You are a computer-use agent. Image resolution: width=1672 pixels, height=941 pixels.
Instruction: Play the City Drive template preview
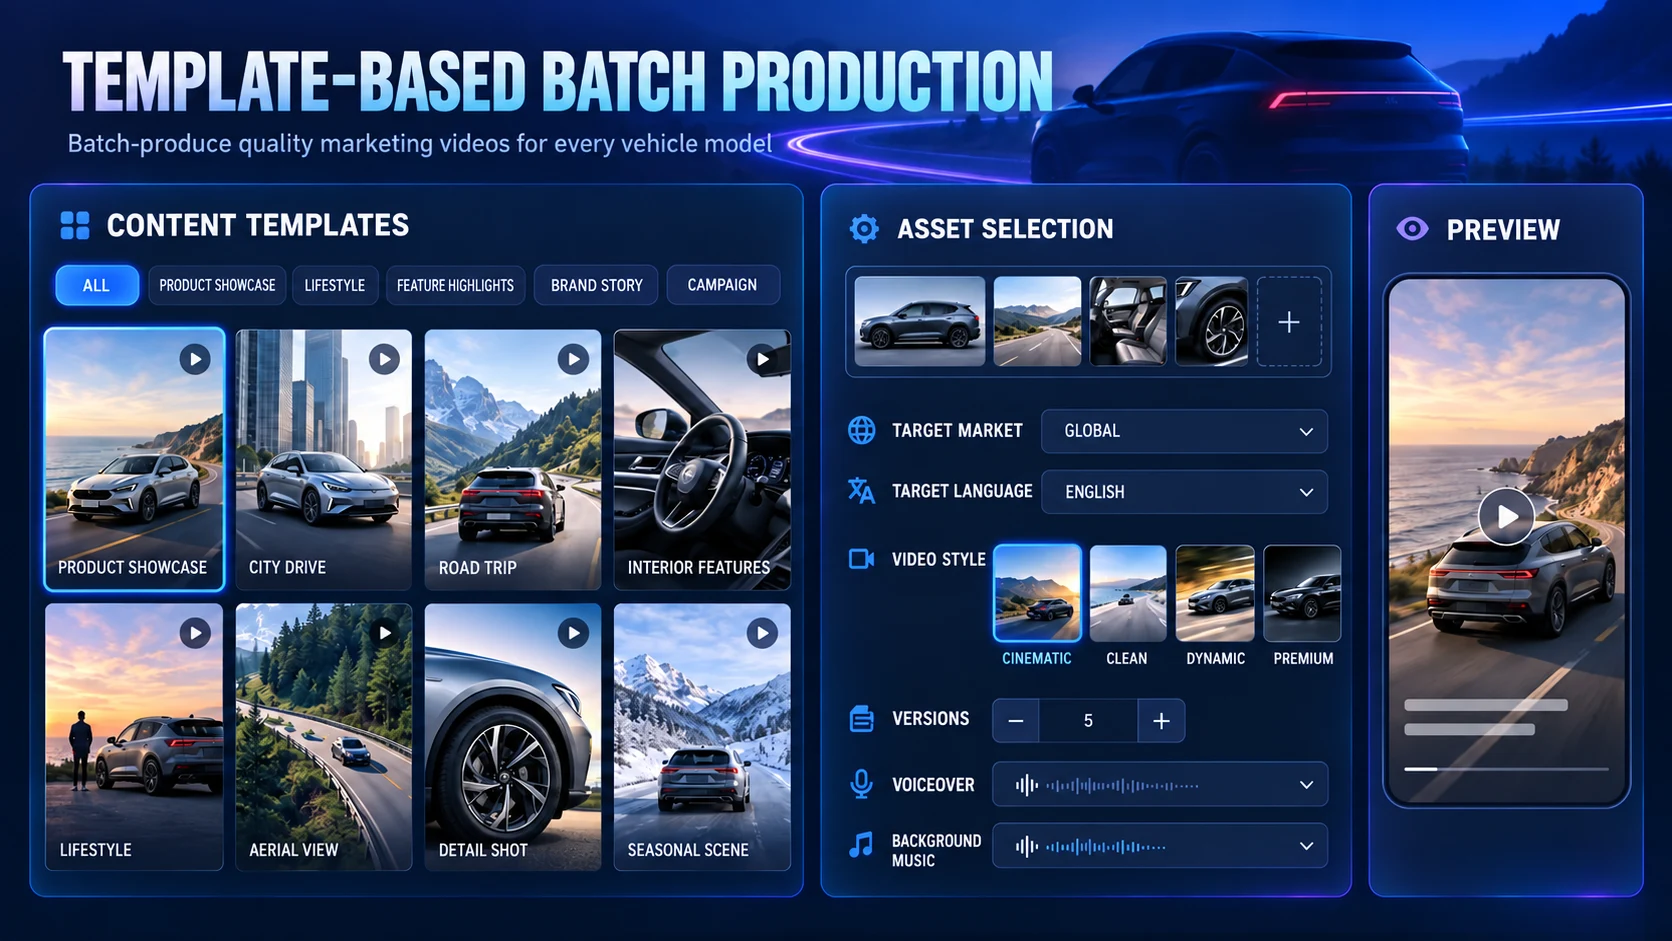click(x=384, y=359)
